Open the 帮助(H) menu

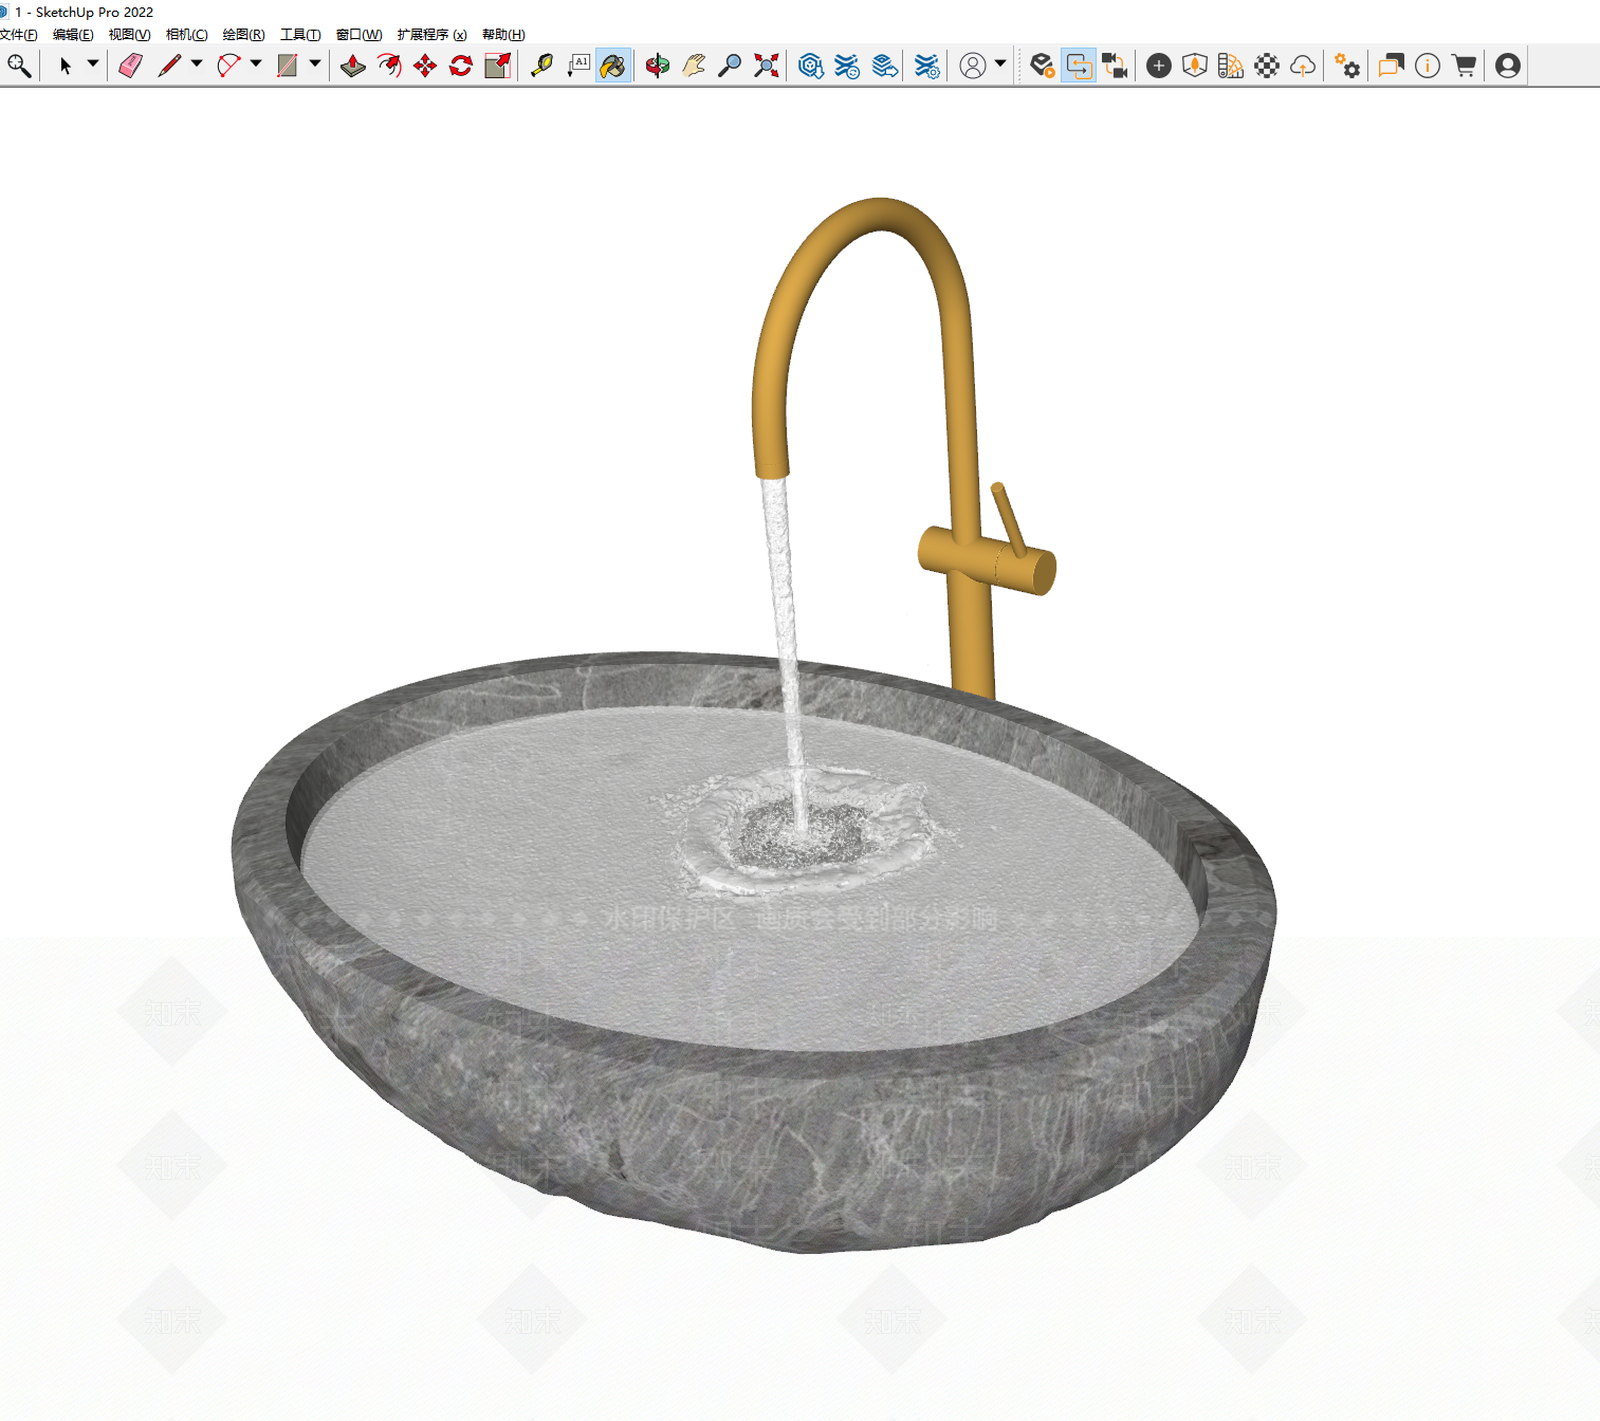click(504, 35)
